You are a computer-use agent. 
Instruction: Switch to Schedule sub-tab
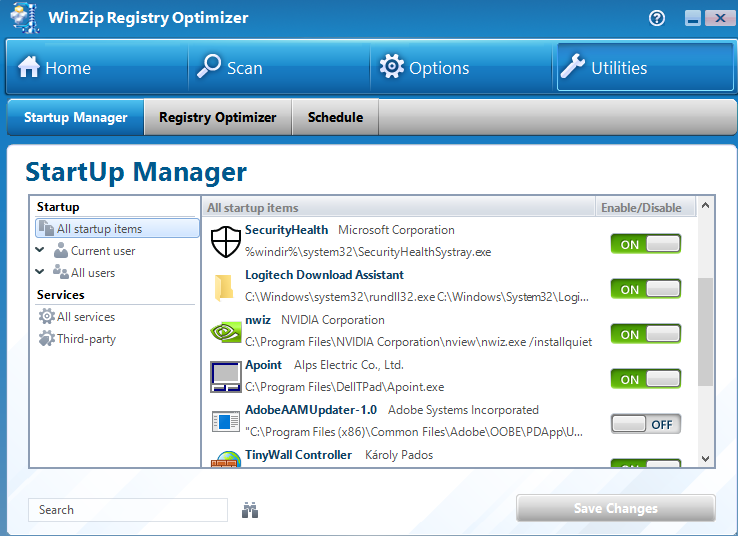[335, 117]
